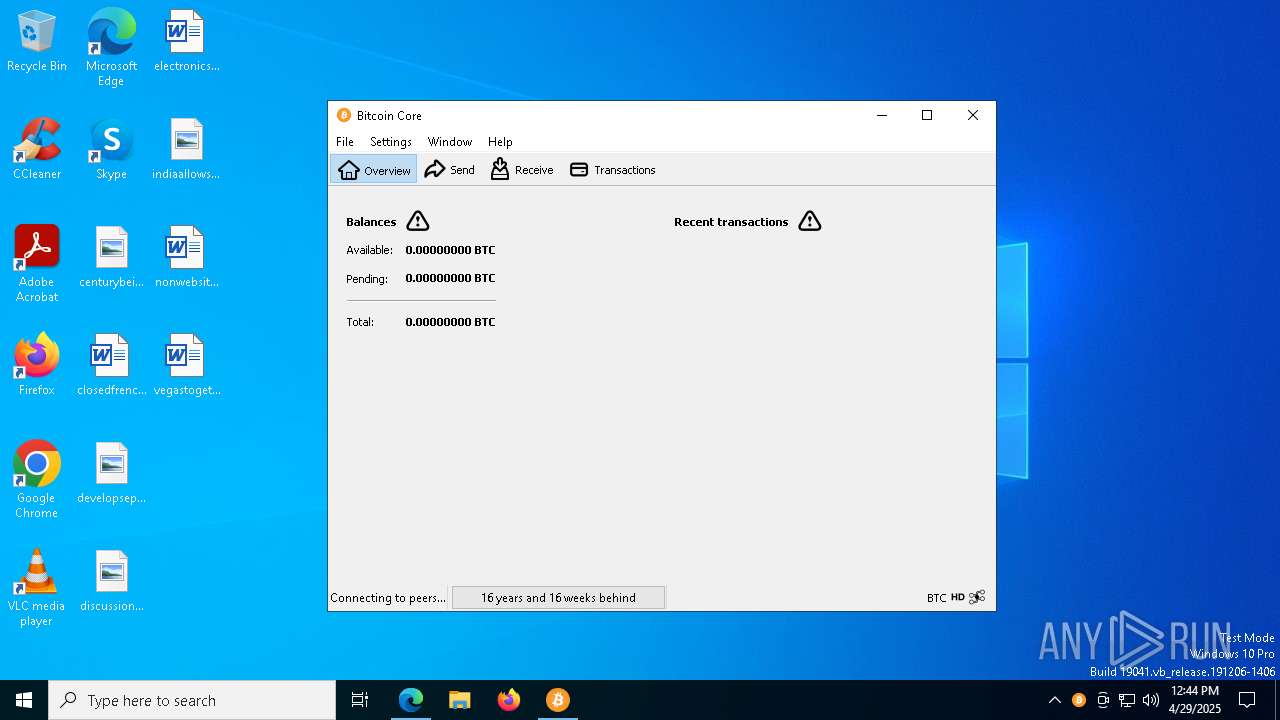Open the taskbar clock and calendar

[1195, 700]
